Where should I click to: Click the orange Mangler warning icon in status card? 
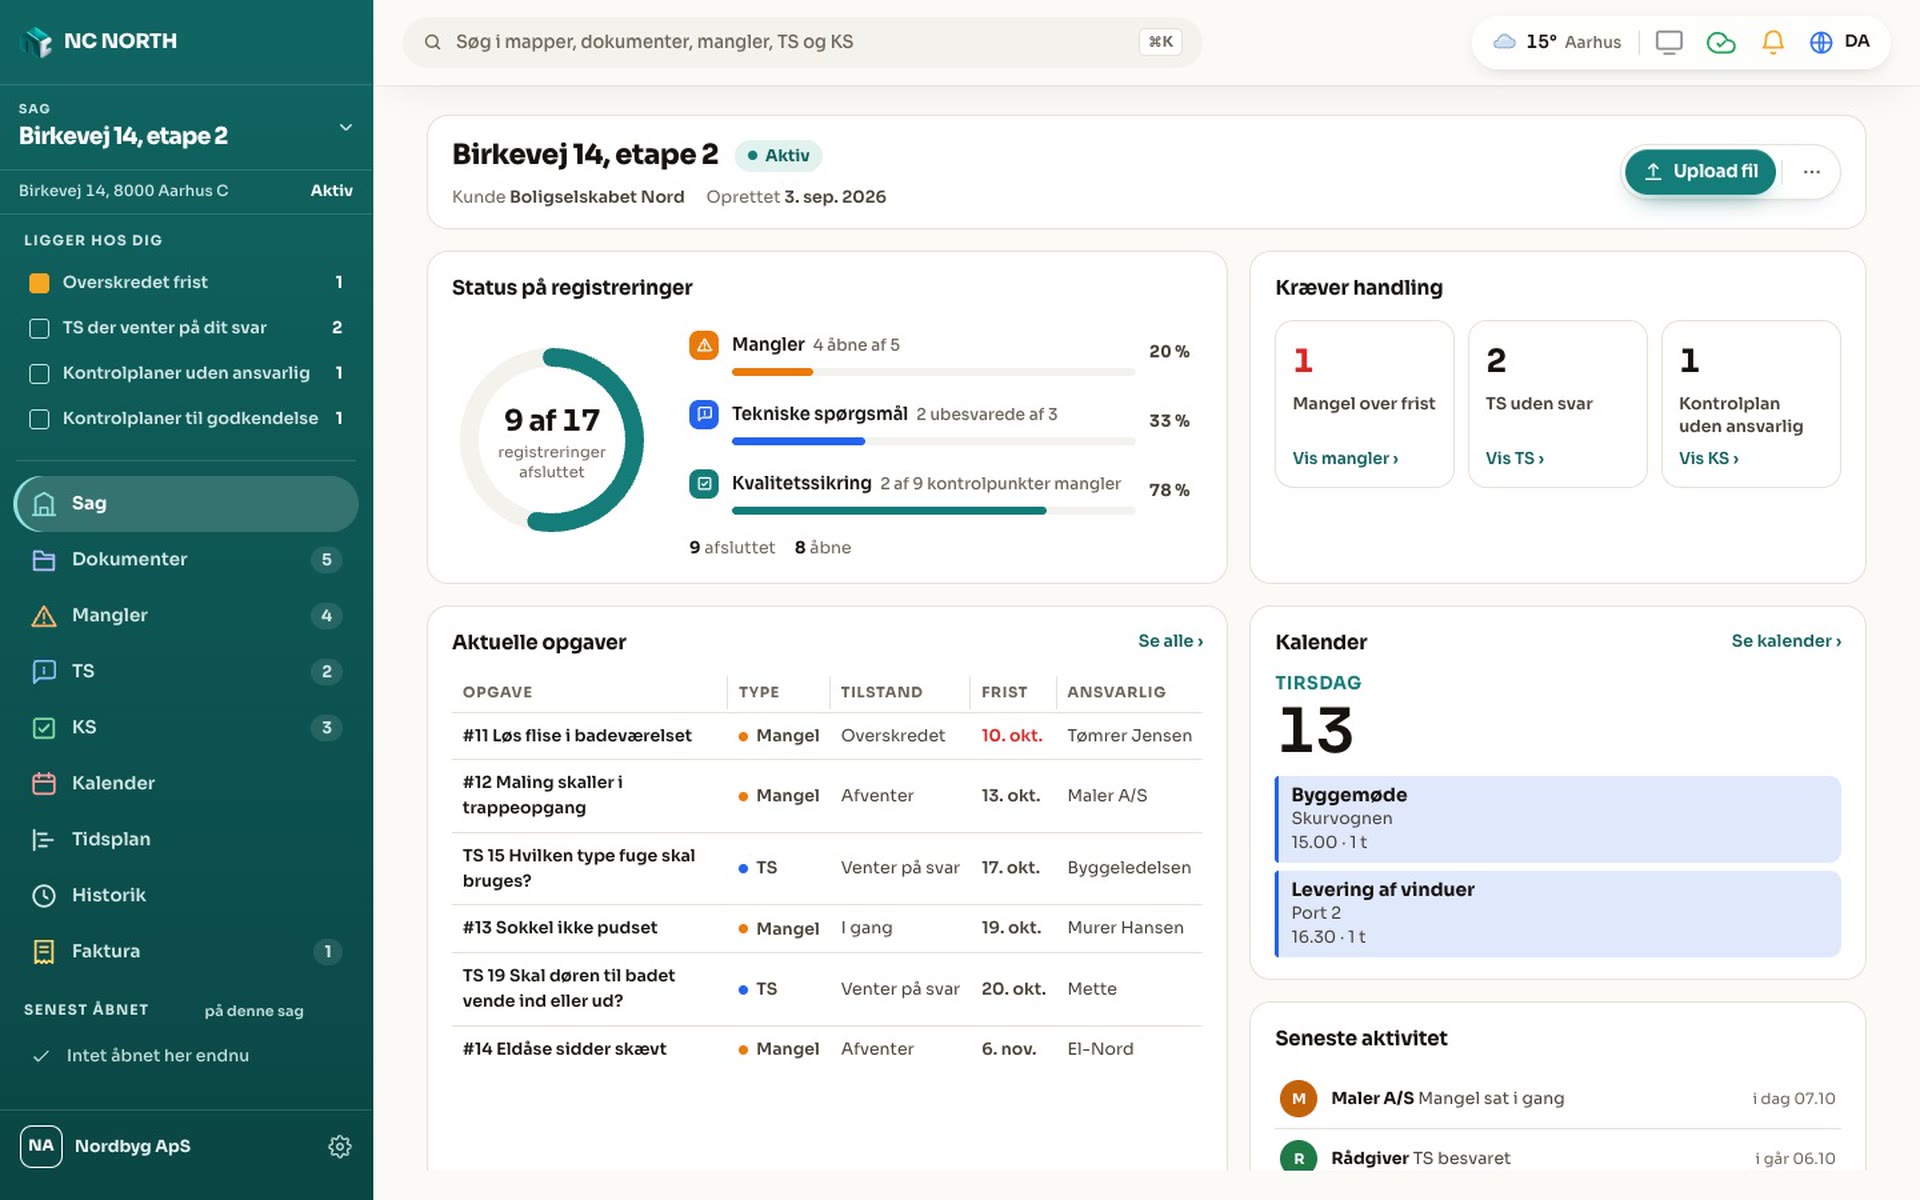[704, 345]
